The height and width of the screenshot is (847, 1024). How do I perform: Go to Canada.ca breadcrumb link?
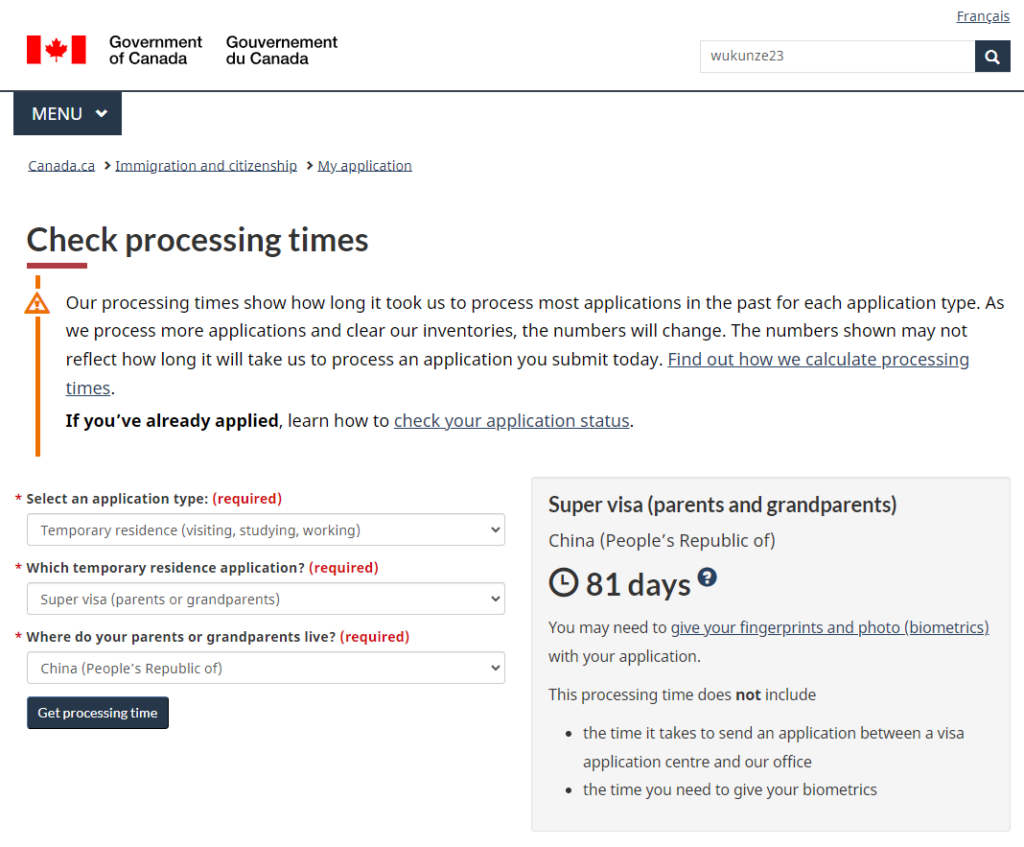61,166
